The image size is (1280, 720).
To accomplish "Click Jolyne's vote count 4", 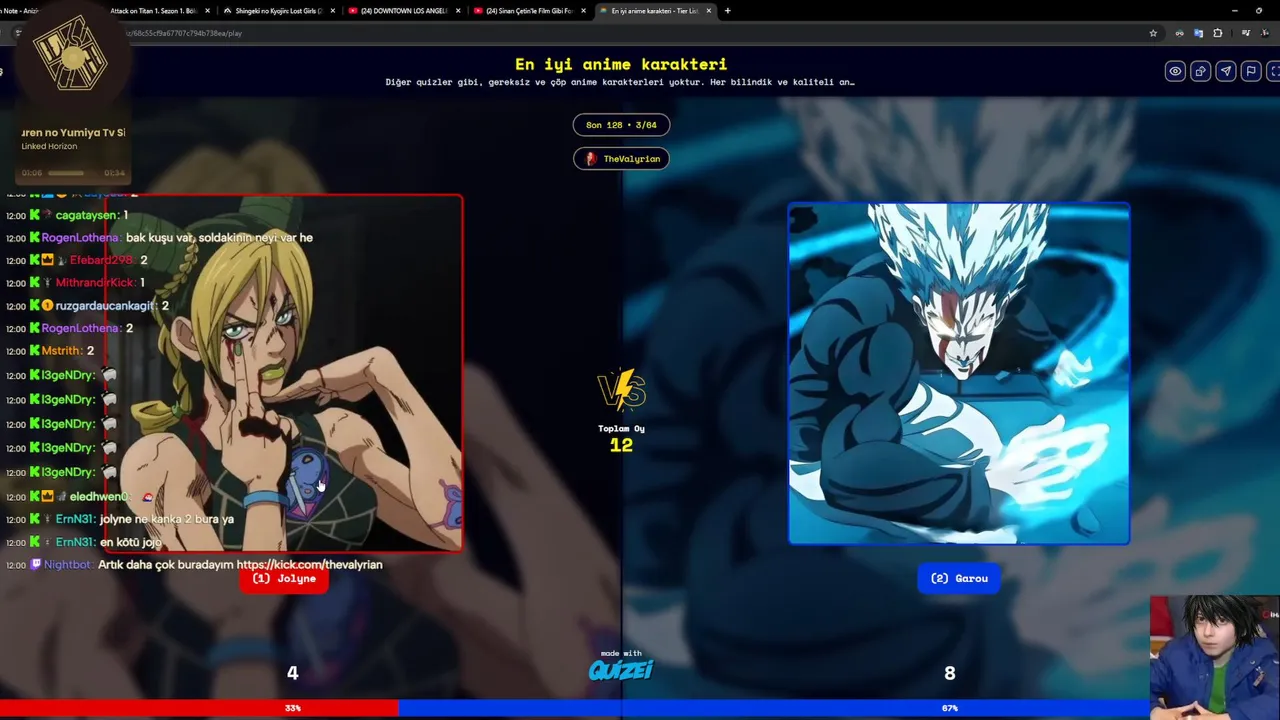I will (292, 673).
